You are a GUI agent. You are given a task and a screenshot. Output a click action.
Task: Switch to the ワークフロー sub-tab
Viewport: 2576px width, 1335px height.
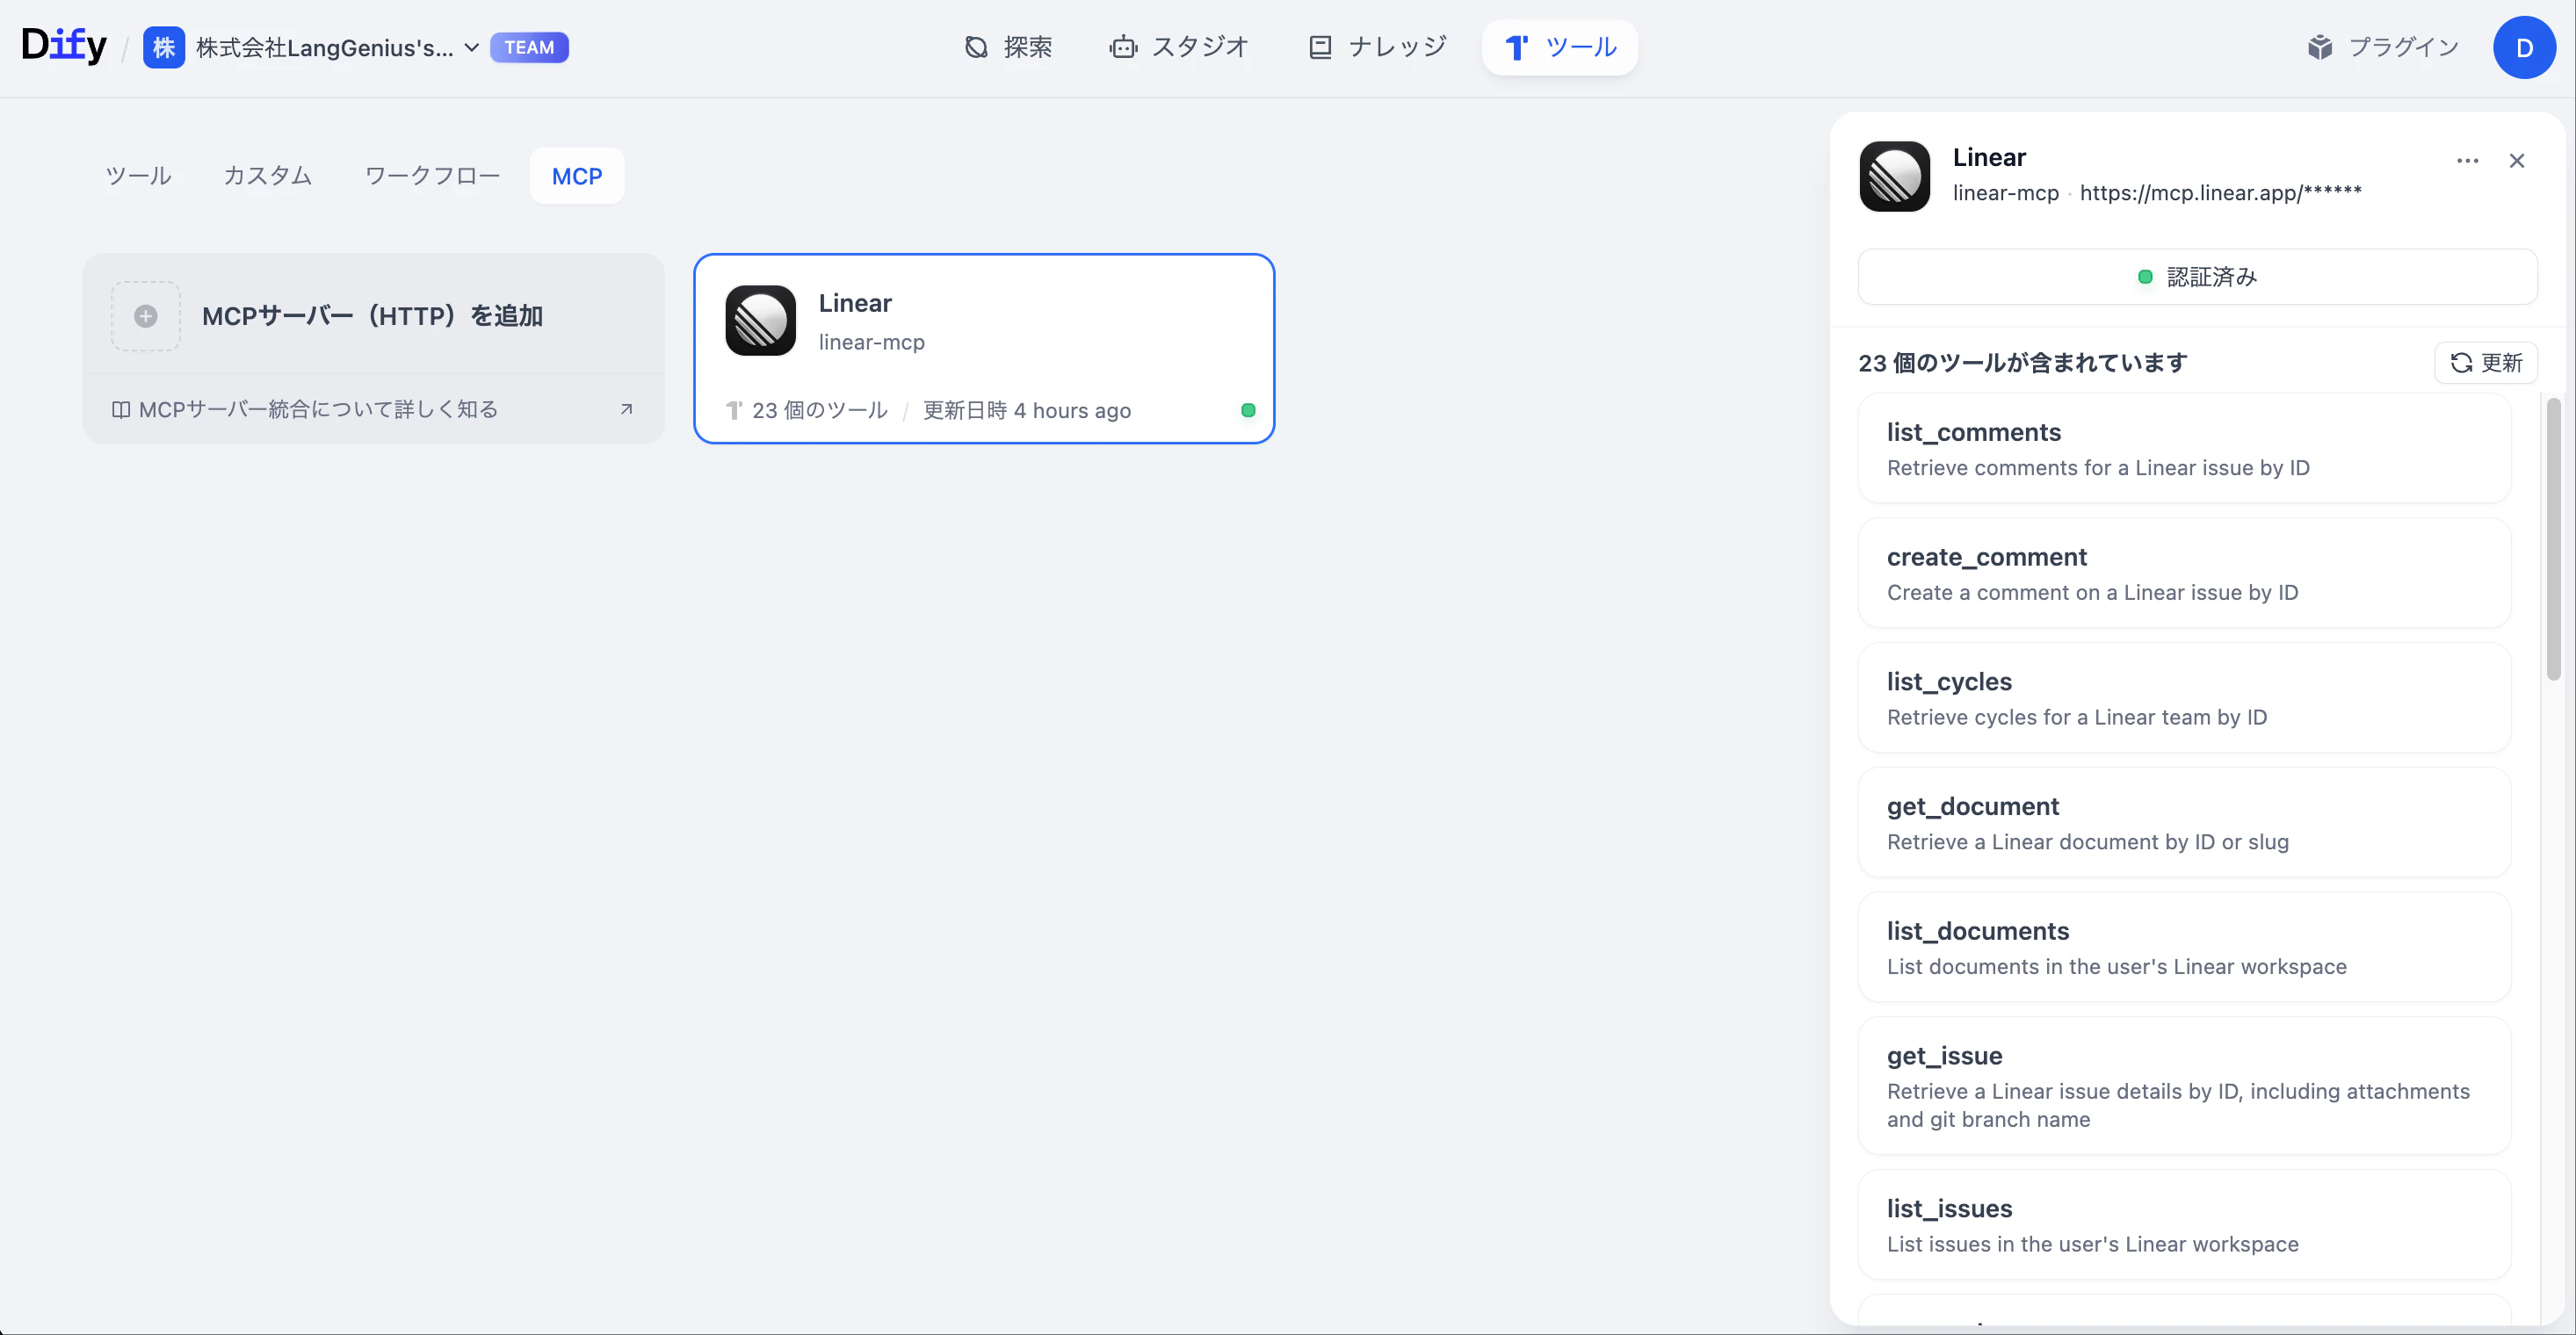pos(432,176)
